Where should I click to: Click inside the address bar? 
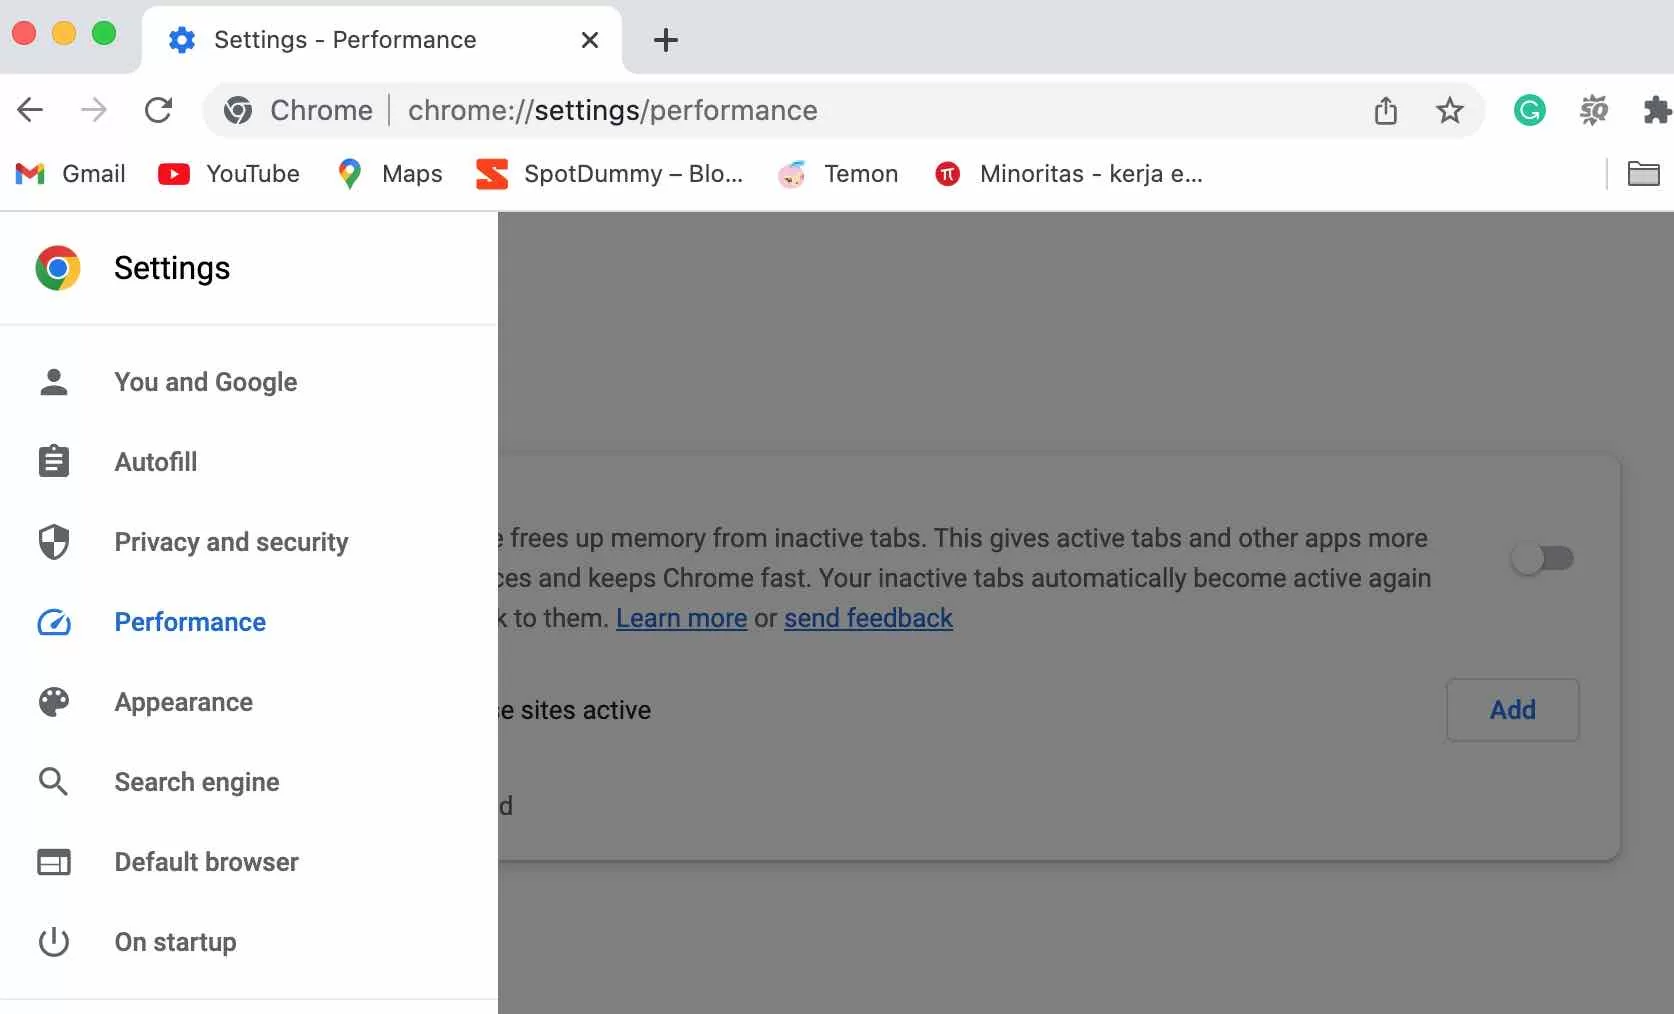point(900,110)
